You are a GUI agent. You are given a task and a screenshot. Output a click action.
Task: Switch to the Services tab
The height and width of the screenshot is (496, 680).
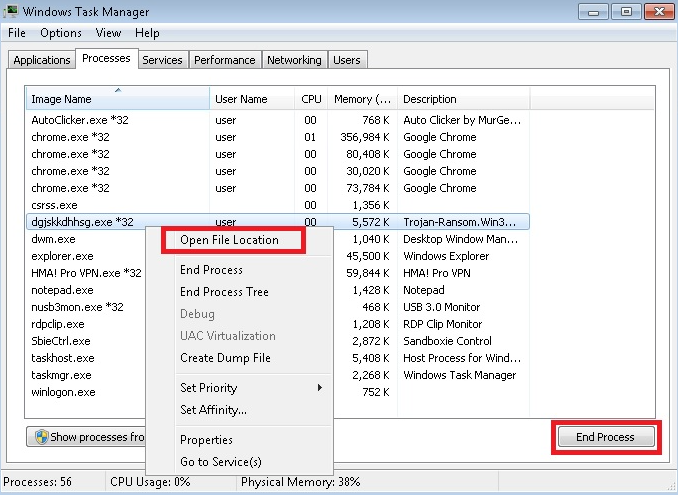162,60
